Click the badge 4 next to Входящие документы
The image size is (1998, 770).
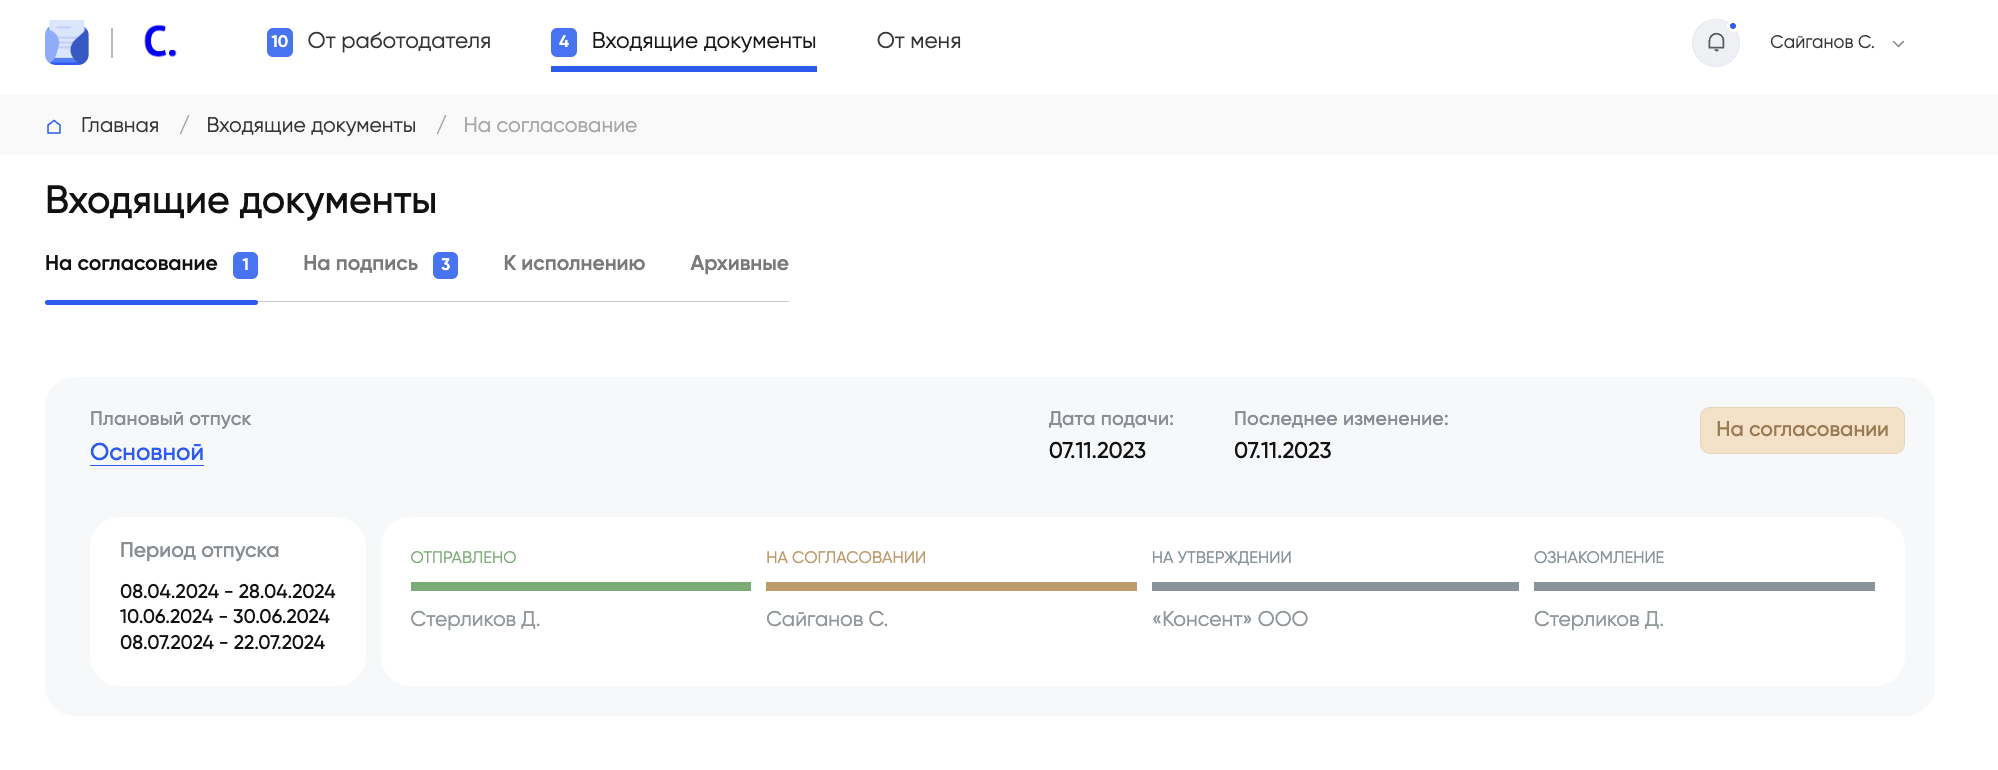(564, 42)
